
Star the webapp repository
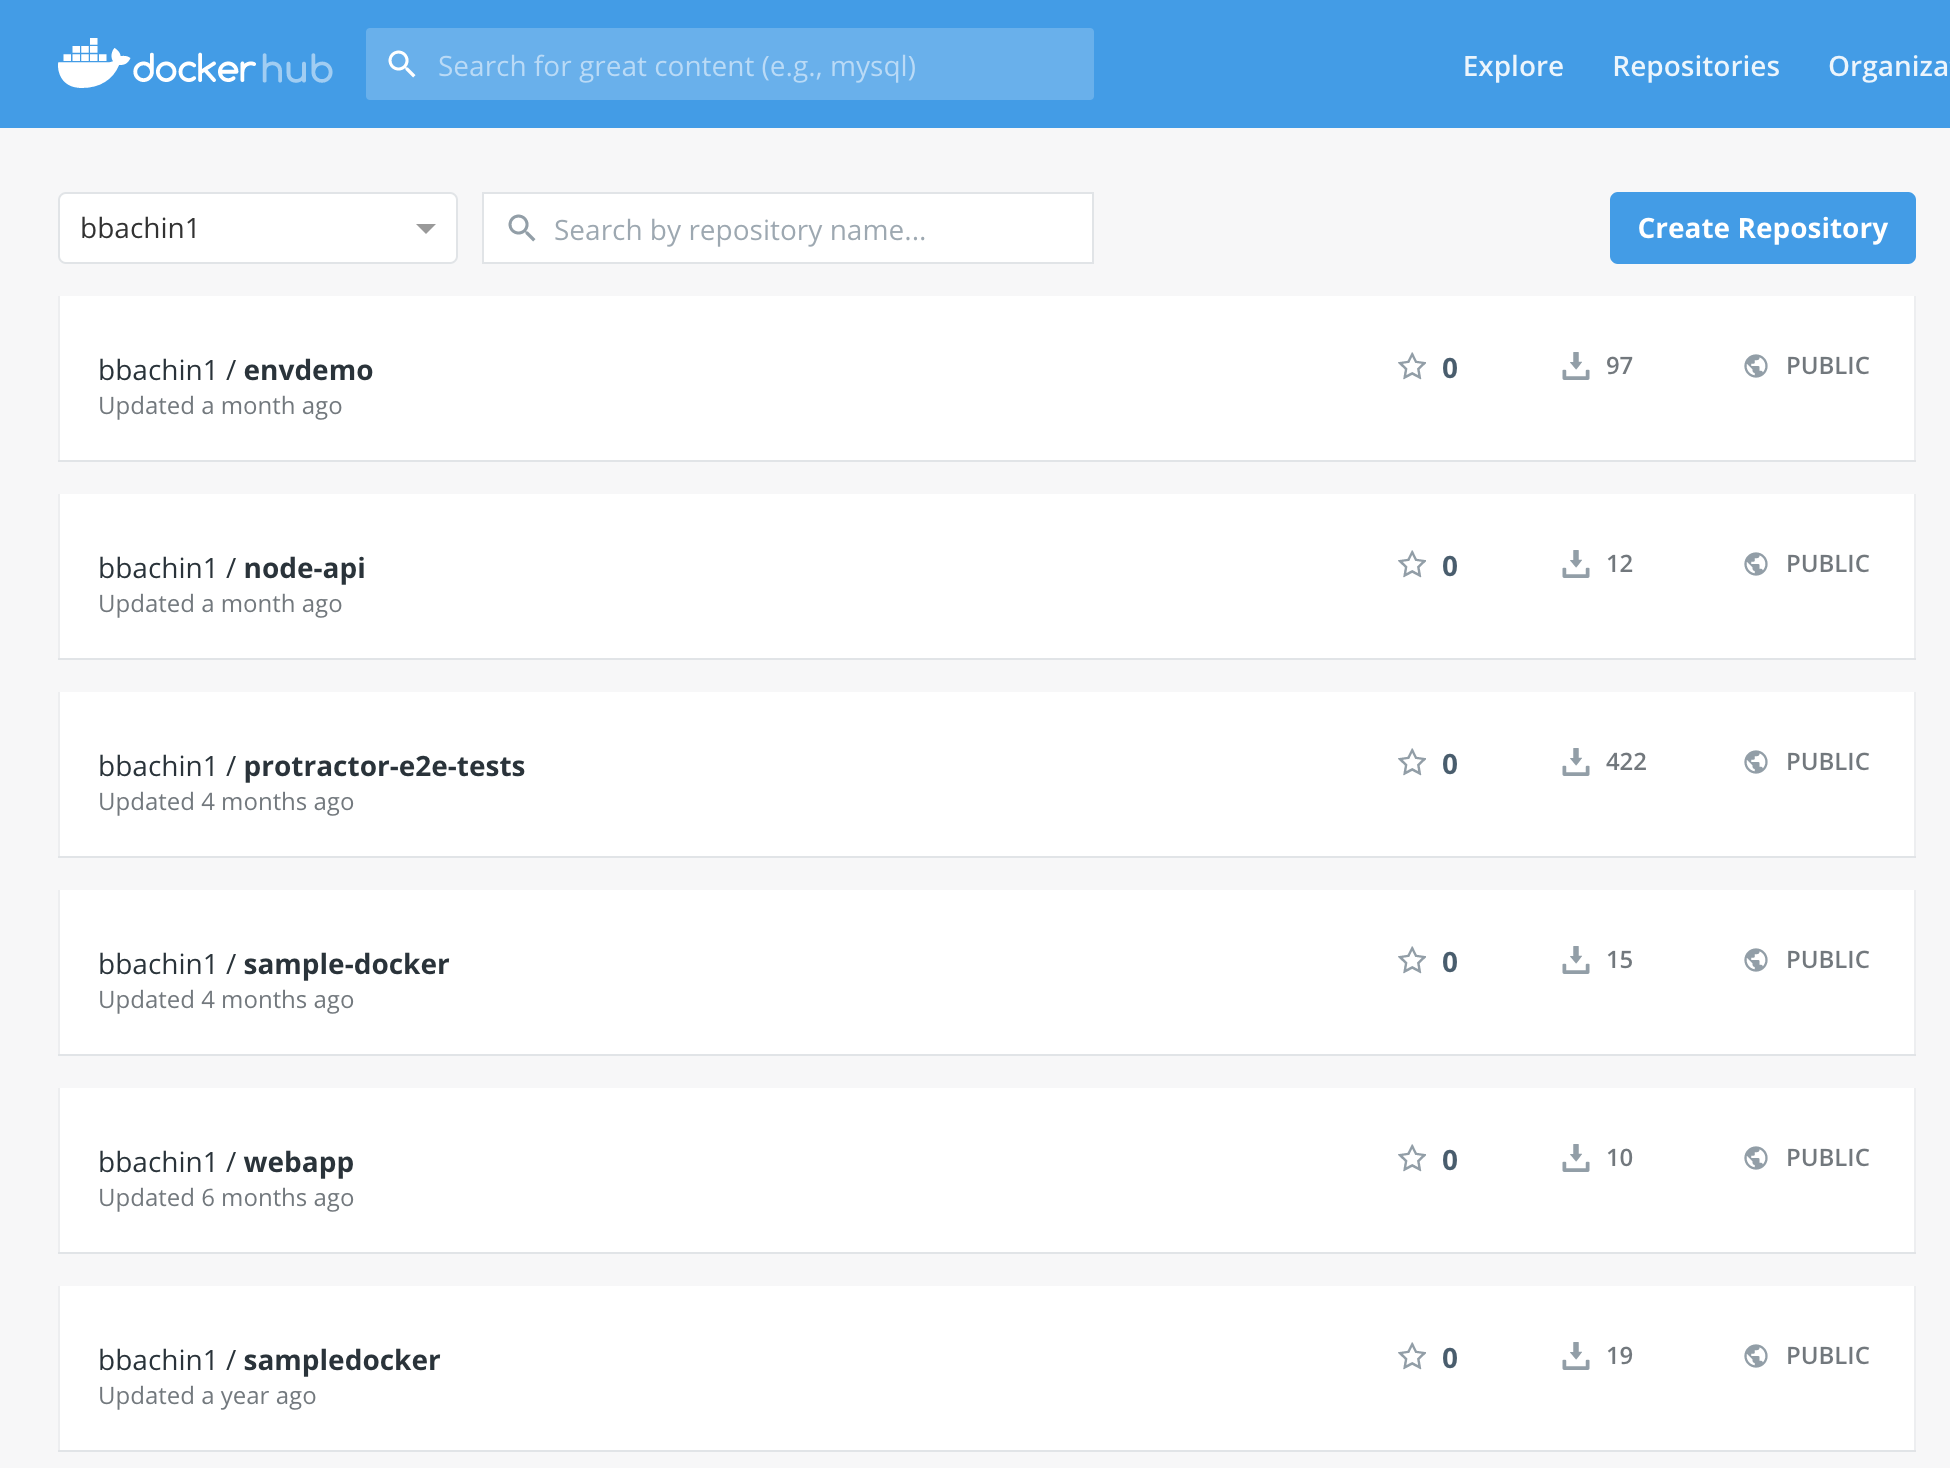pyautogui.click(x=1411, y=1159)
